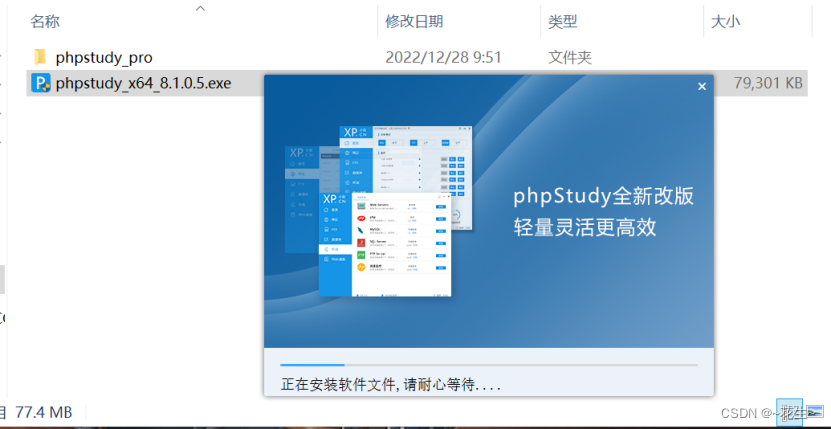Click the phpstudy_pro folder name
Screen dimensions: 831x429
pyautogui.click(x=104, y=57)
